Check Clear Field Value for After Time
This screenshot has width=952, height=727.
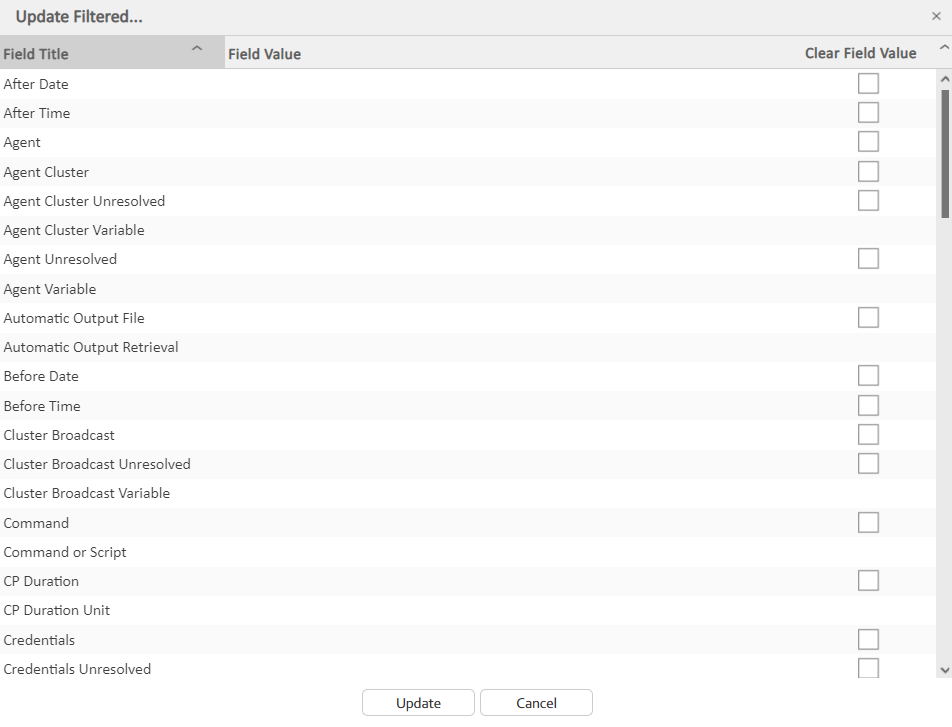868,113
